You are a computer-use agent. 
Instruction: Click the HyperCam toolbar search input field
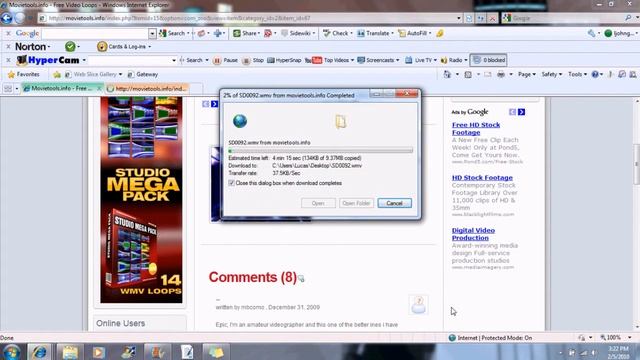(129, 60)
